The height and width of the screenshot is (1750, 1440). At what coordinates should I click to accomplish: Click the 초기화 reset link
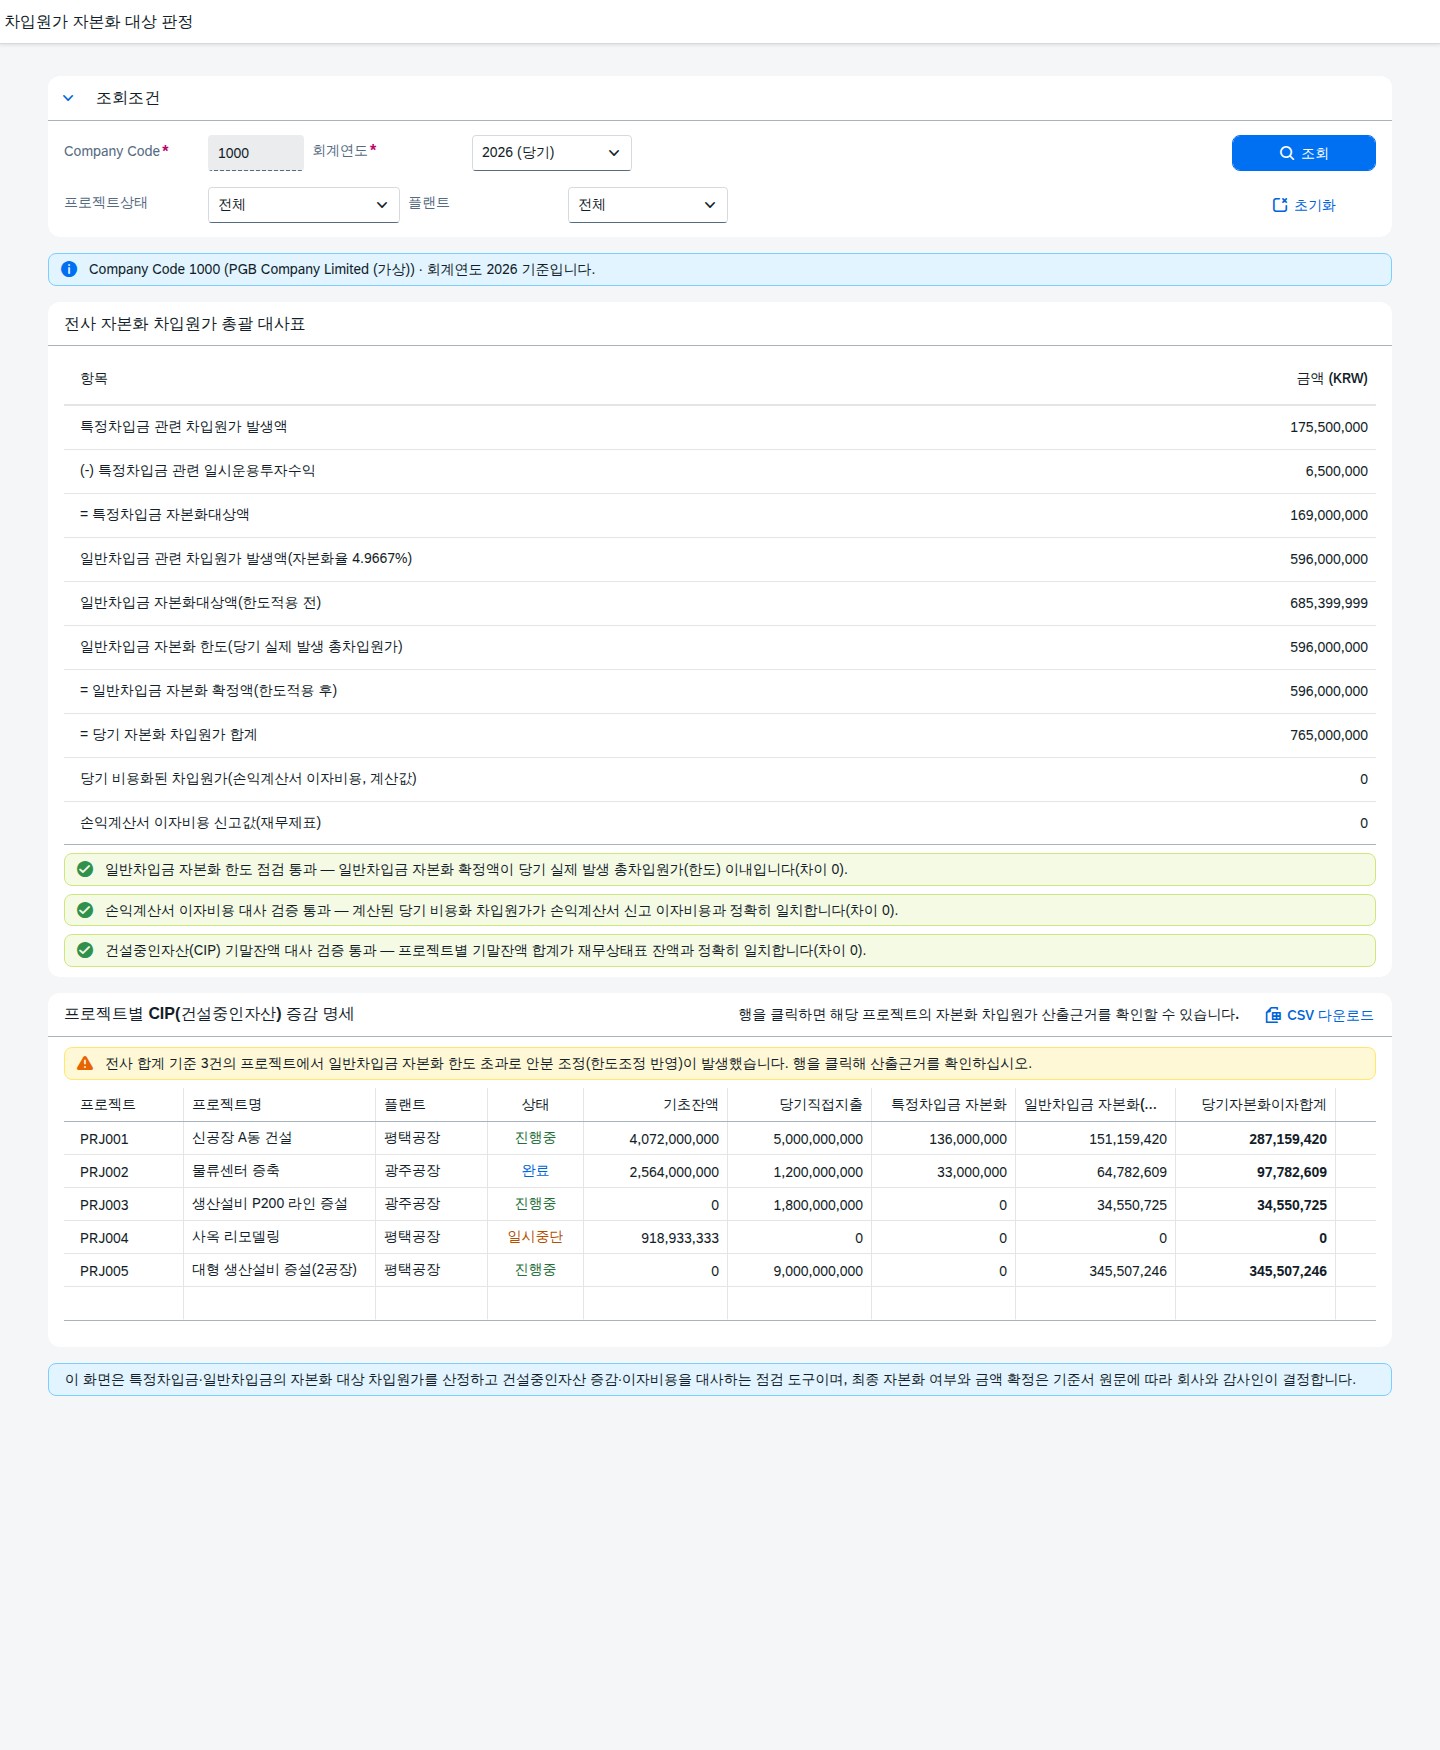[1303, 205]
